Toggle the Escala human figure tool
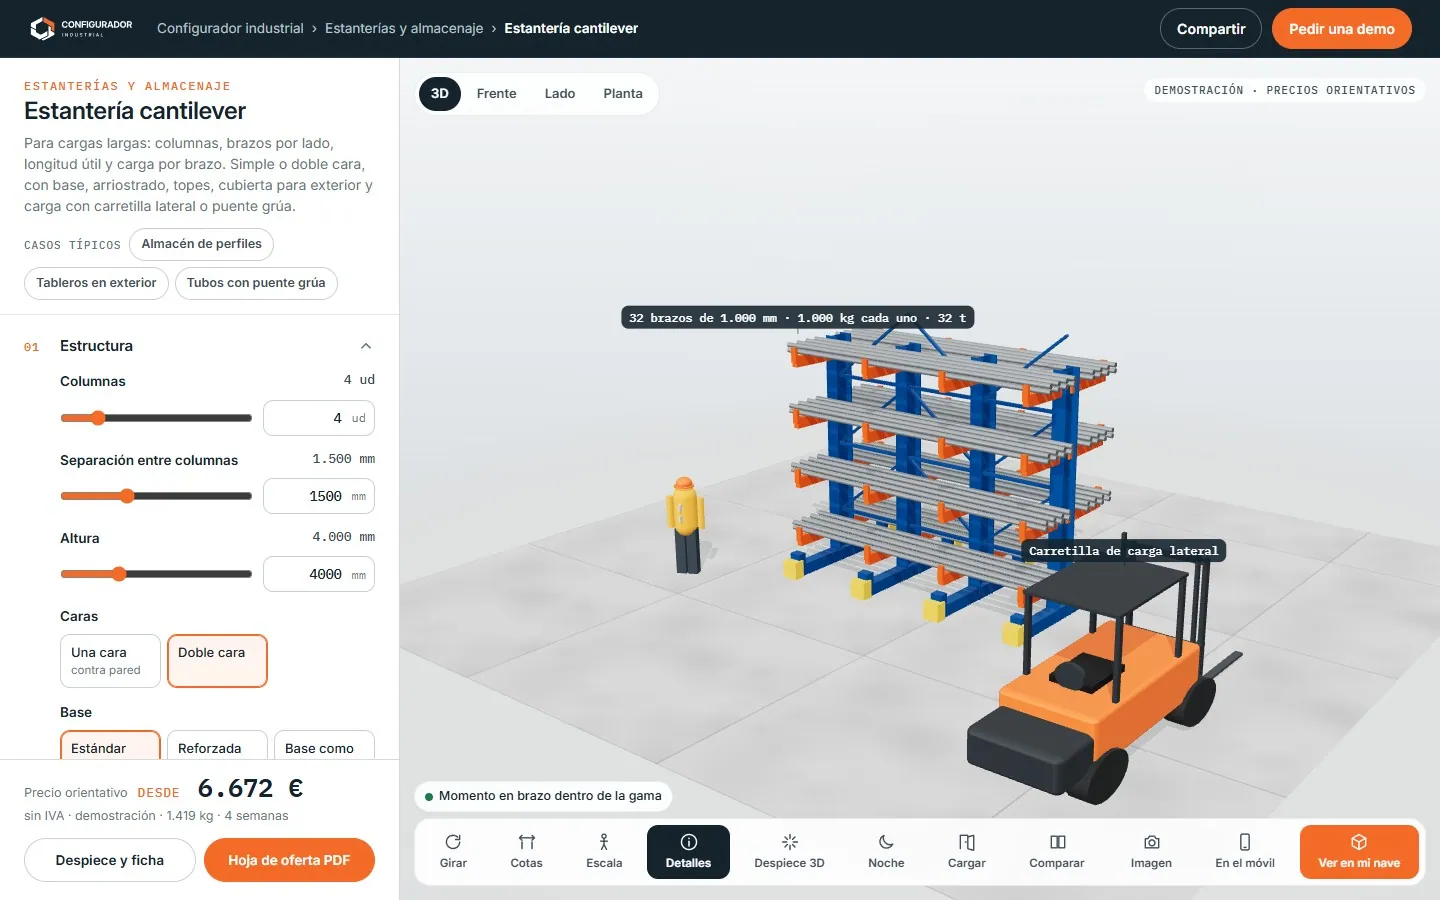This screenshot has height=900, width=1440. coord(604,852)
